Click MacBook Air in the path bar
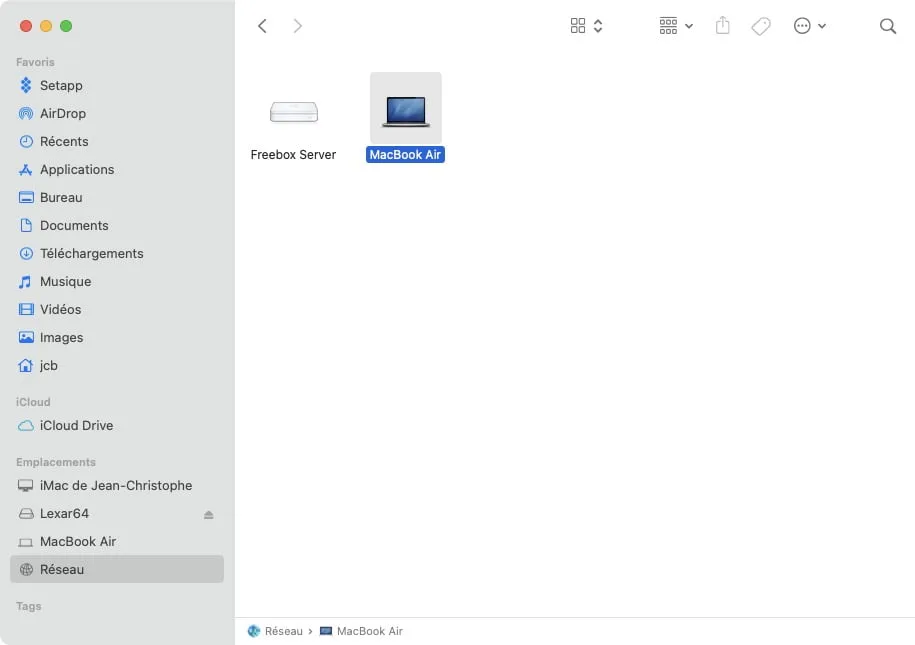 [362, 631]
